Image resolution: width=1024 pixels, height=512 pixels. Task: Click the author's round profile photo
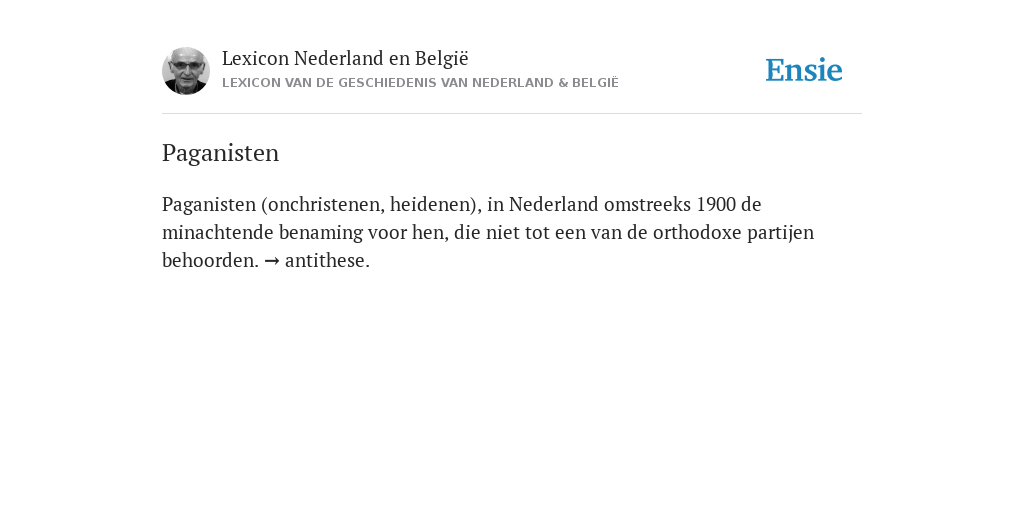point(186,71)
